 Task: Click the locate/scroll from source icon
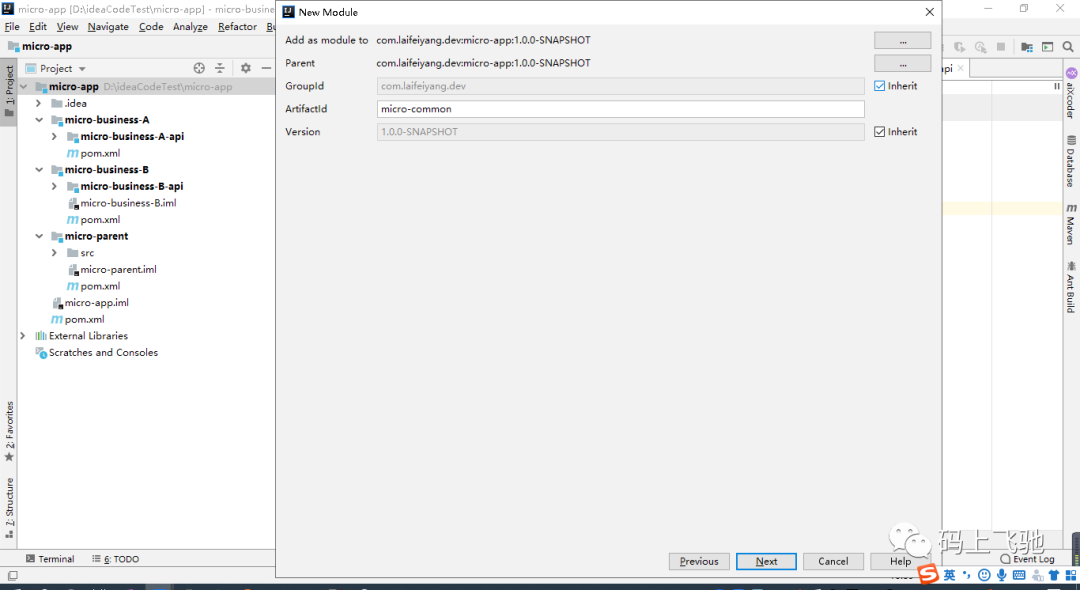coord(199,68)
